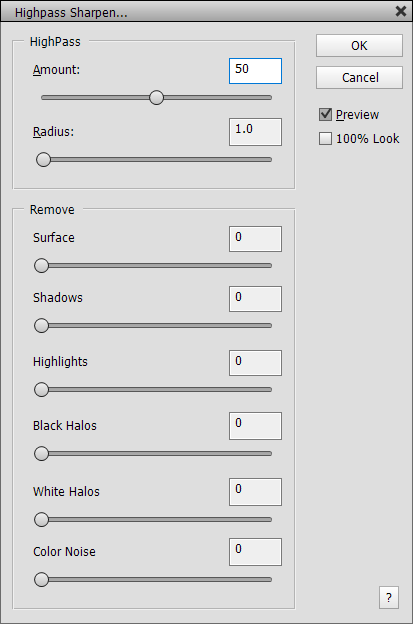The image size is (413, 624).
Task: Click the Shadows slider handle
Action: [x=41, y=326]
